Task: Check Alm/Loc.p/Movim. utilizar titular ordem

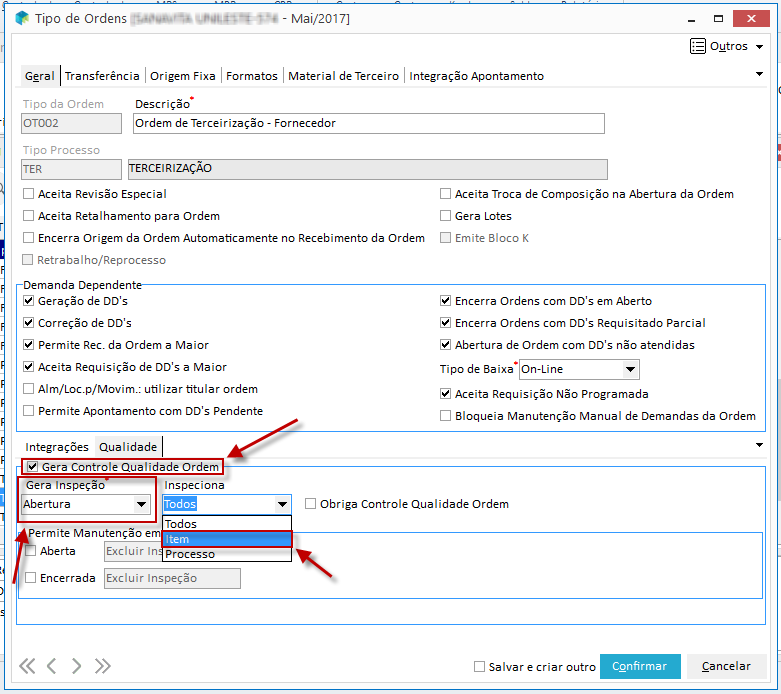Action: tap(28, 388)
